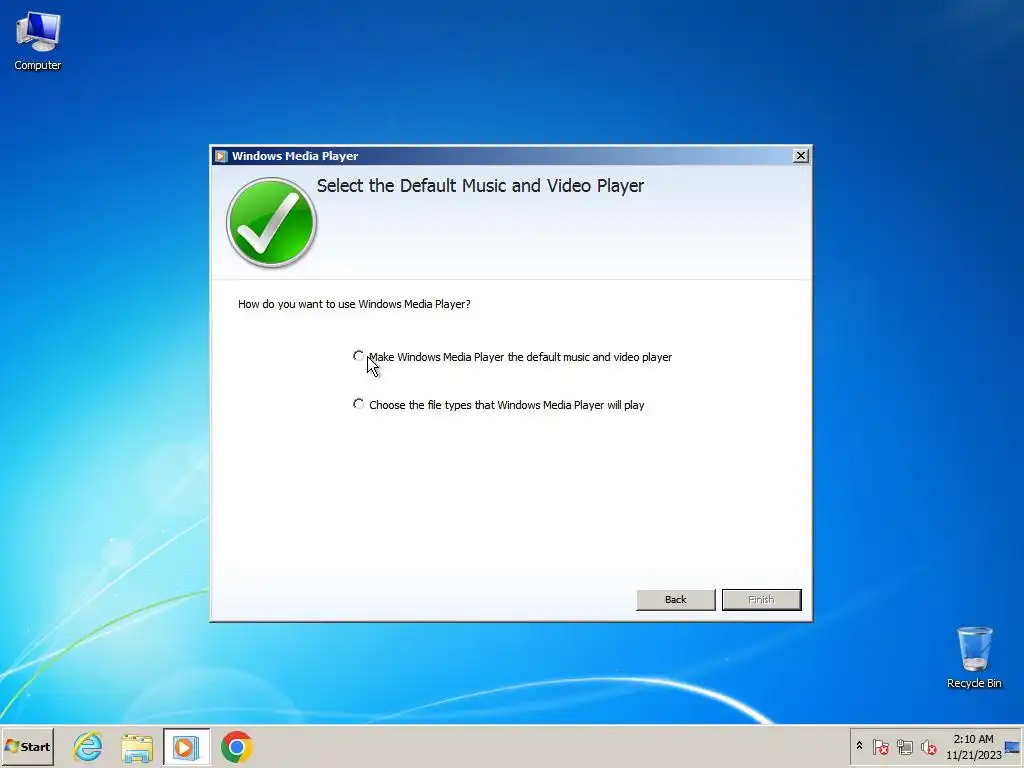Click Show desktop button beside the clock
The image size is (1024, 768).
1013,746
